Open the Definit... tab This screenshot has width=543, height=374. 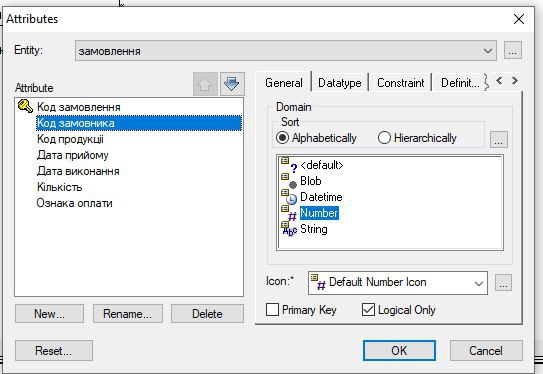460,83
